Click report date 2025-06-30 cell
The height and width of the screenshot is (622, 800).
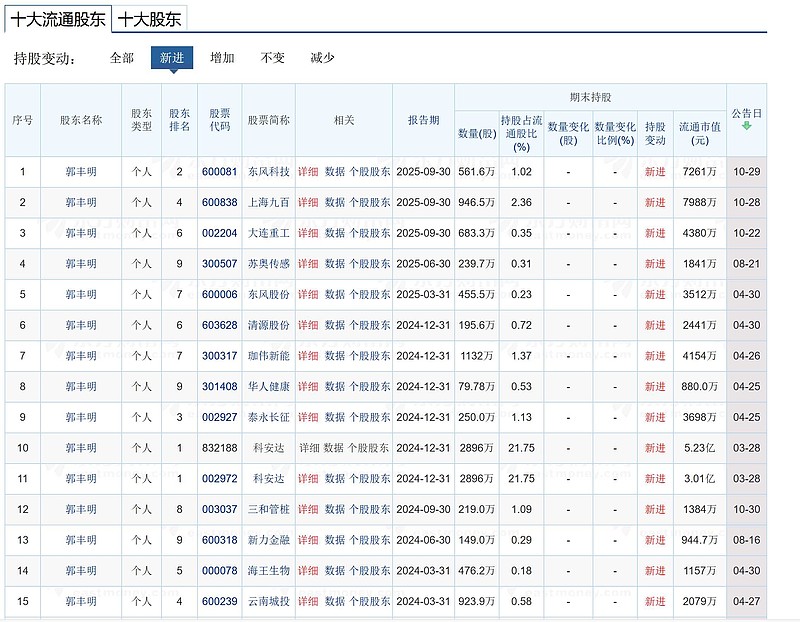click(x=423, y=264)
